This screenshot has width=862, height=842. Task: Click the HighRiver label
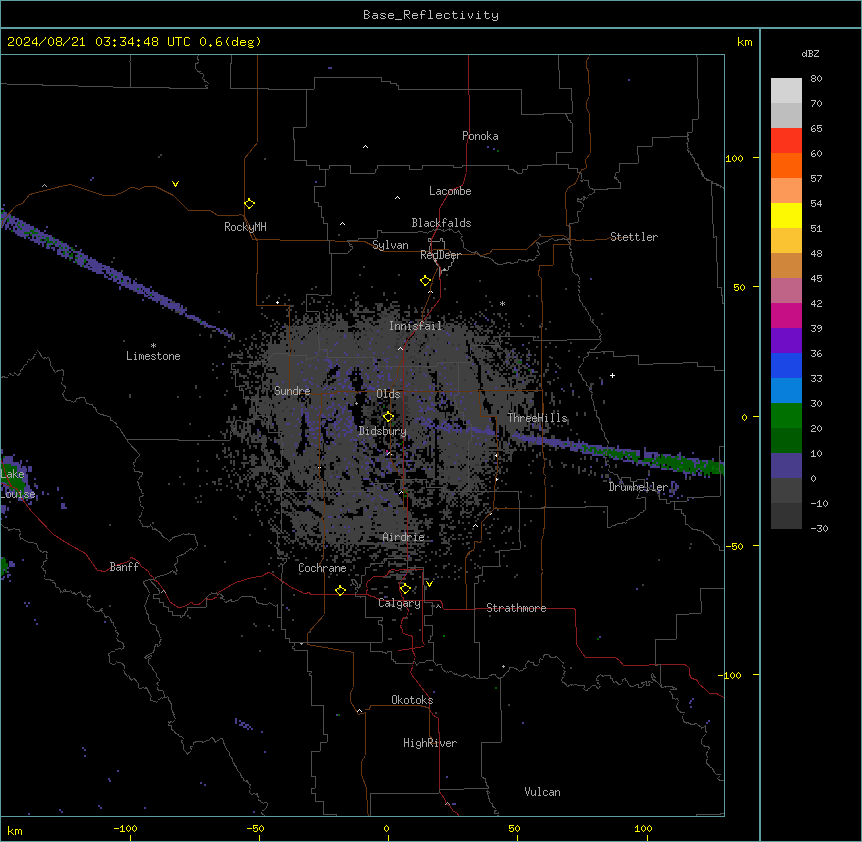pos(430,743)
